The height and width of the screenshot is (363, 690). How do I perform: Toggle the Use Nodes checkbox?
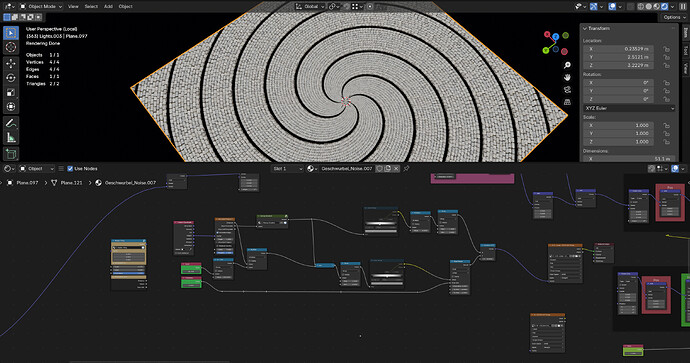70,169
